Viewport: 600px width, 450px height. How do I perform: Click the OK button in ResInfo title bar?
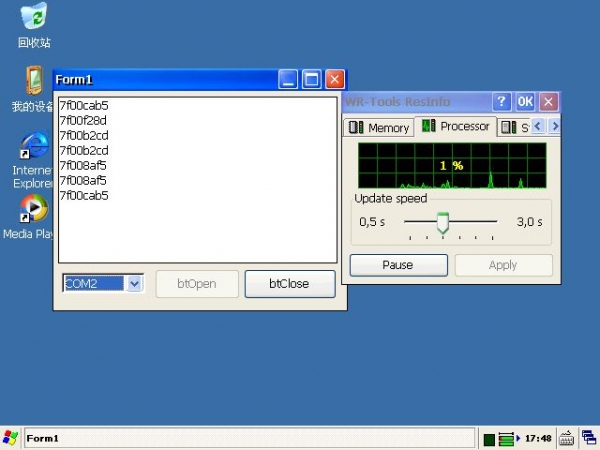(x=525, y=102)
